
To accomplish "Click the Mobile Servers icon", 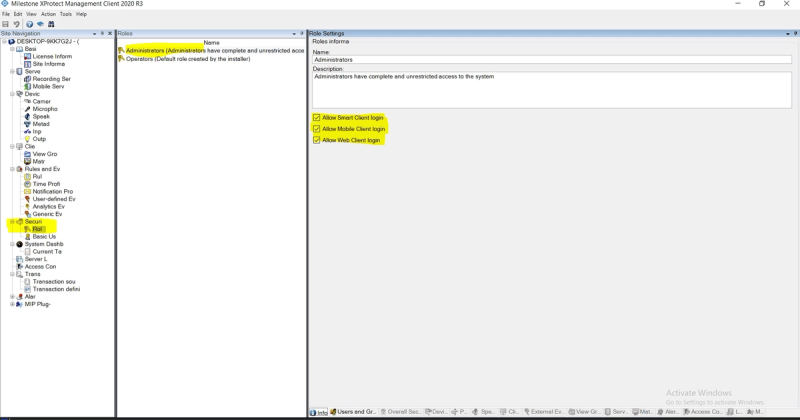I will (x=28, y=87).
